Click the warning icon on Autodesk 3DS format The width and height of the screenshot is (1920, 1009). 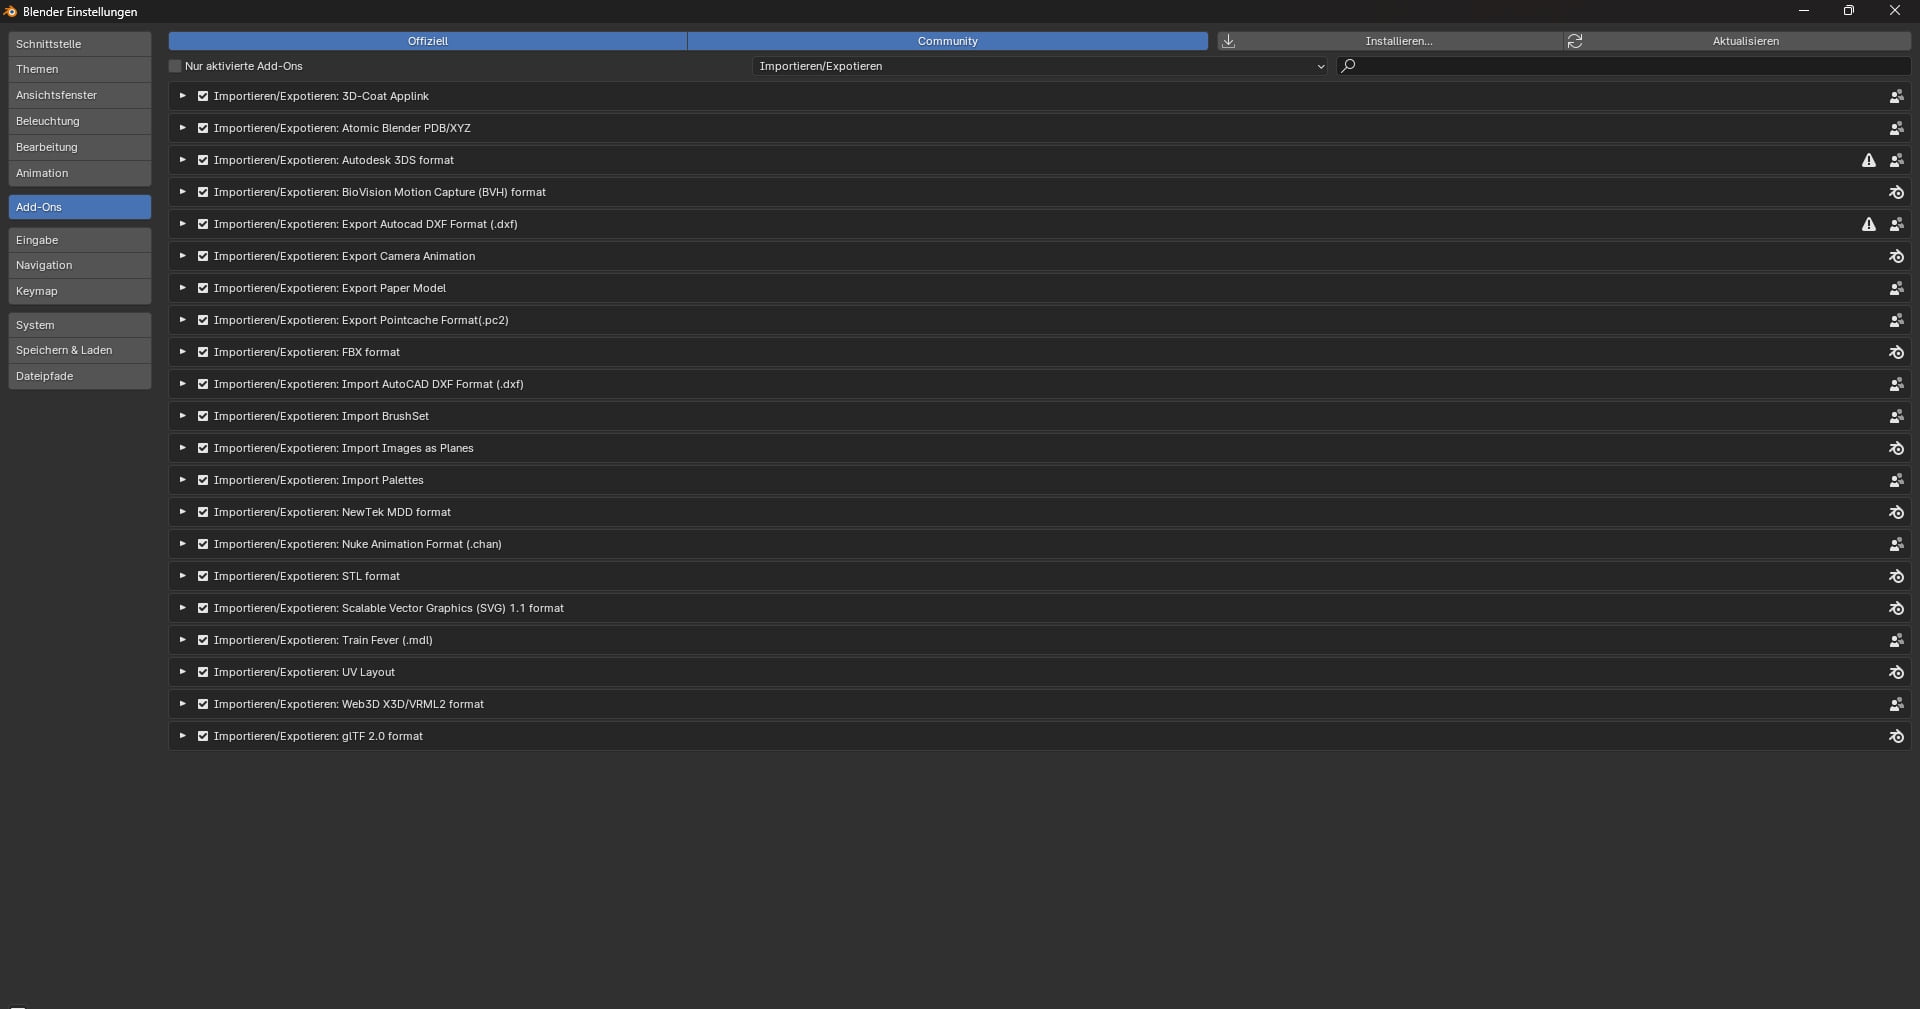click(x=1868, y=161)
